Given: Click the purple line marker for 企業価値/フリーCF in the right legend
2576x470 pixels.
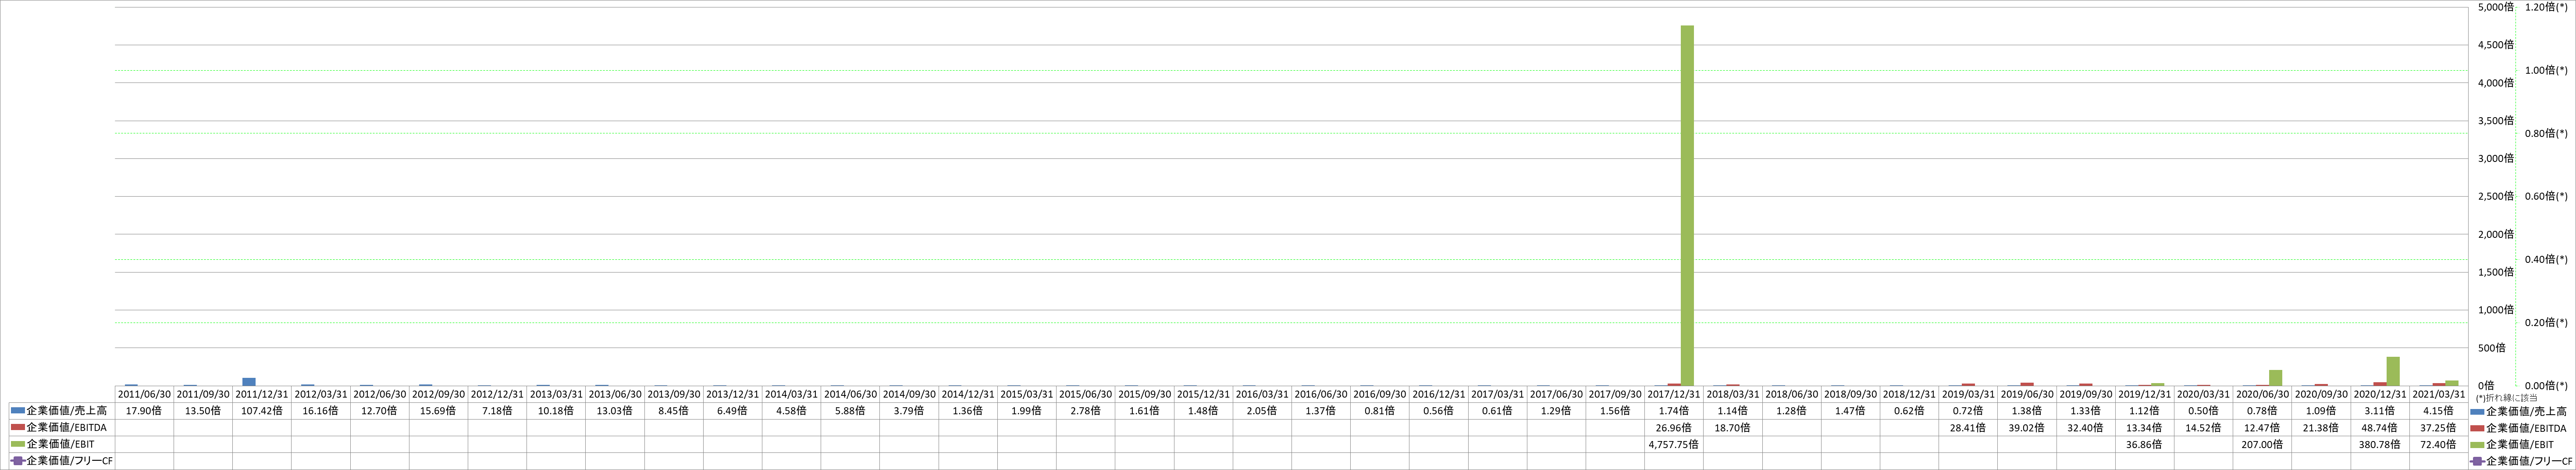Looking at the screenshot, I should [2477, 461].
